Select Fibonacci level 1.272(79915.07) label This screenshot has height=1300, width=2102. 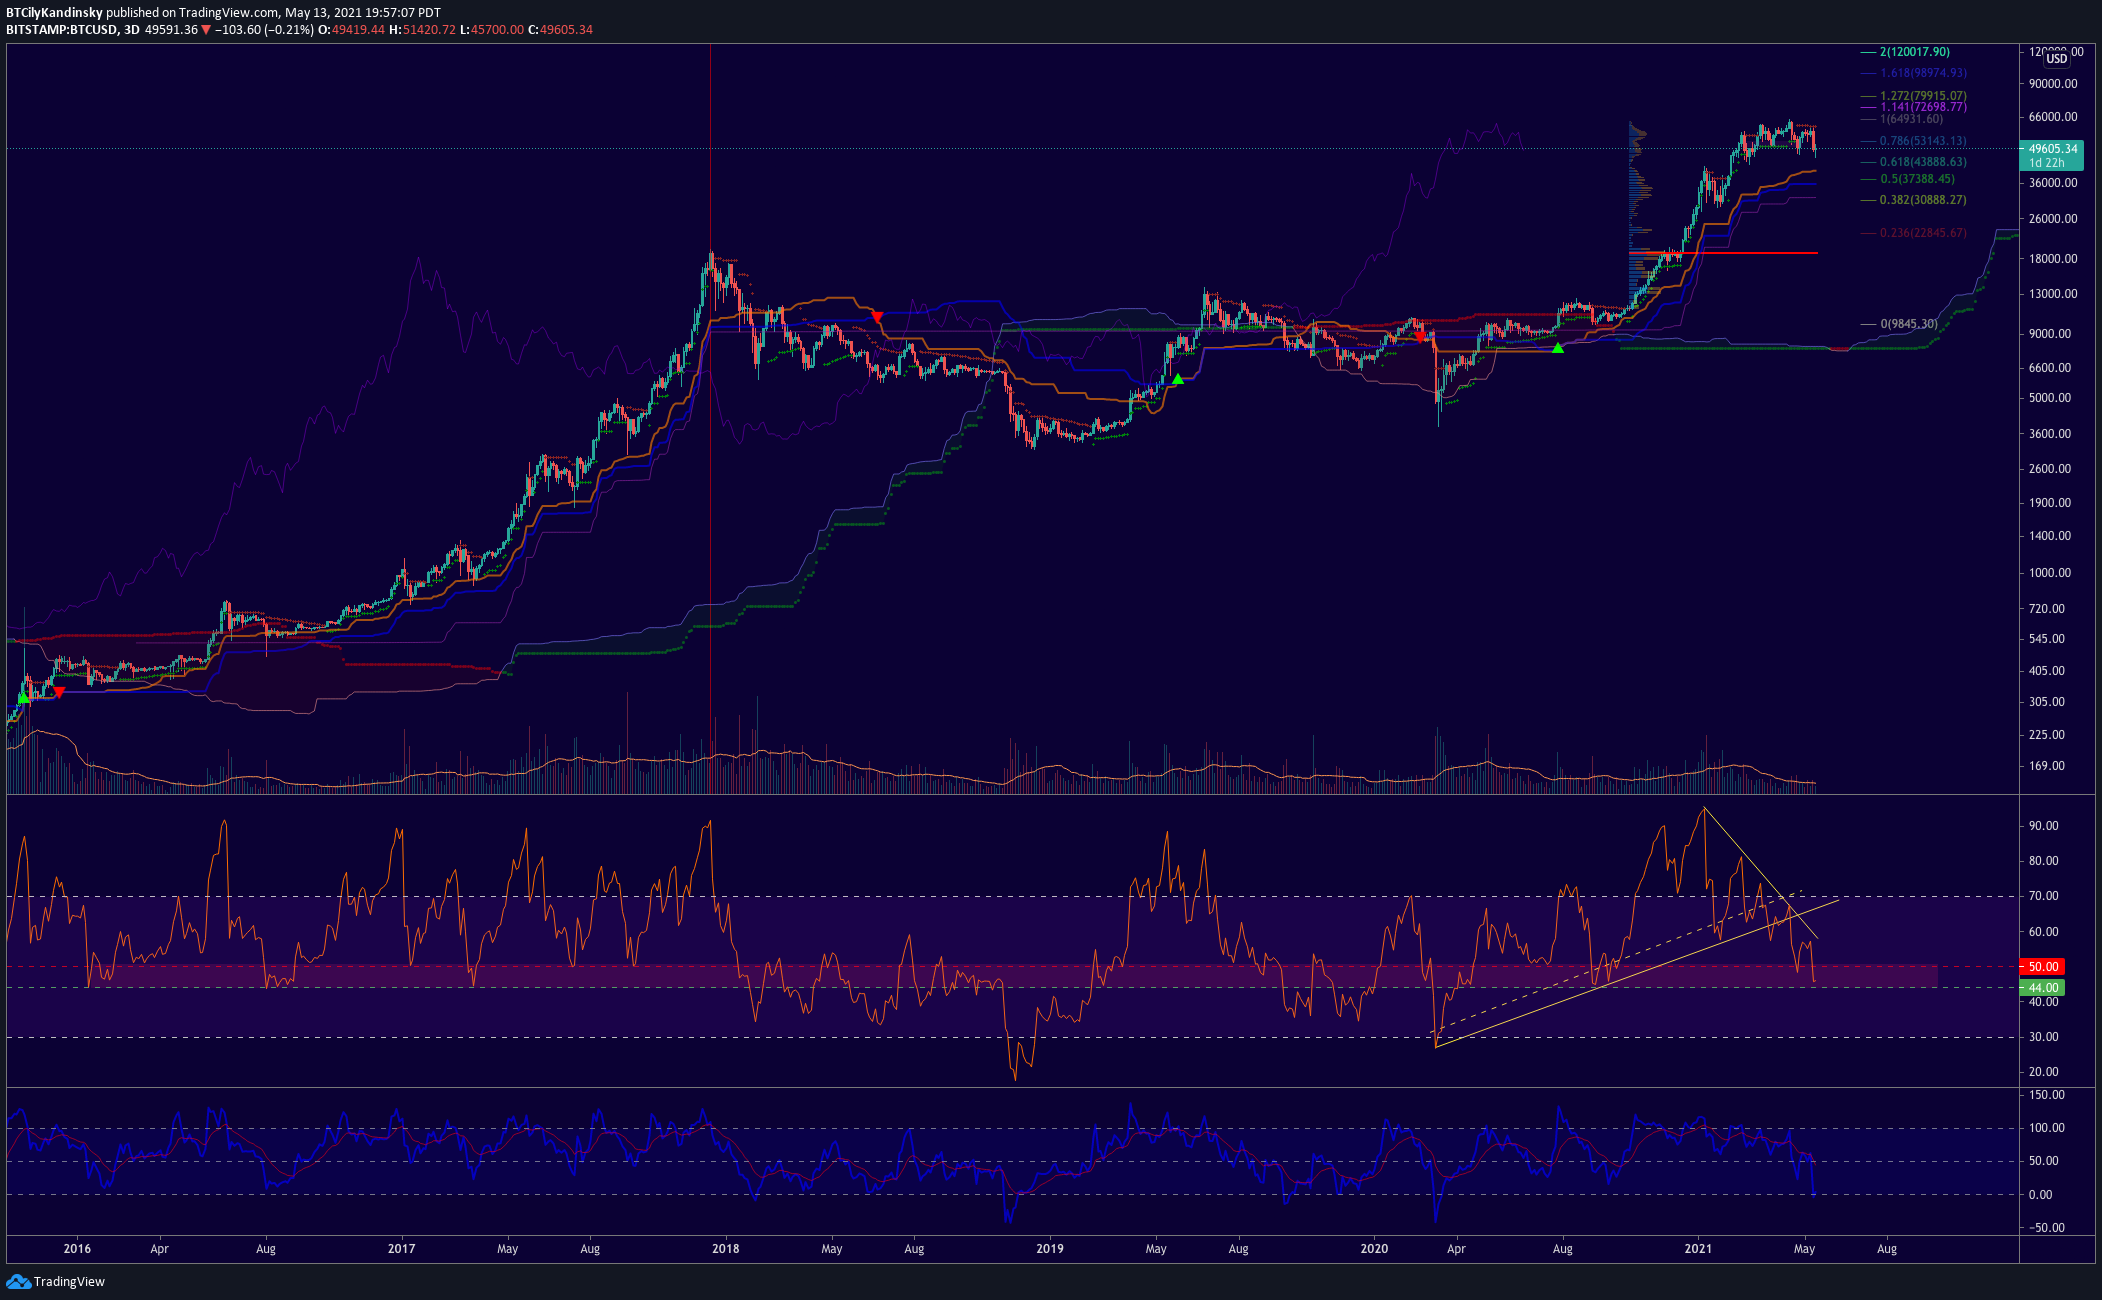tap(1923, 96)
